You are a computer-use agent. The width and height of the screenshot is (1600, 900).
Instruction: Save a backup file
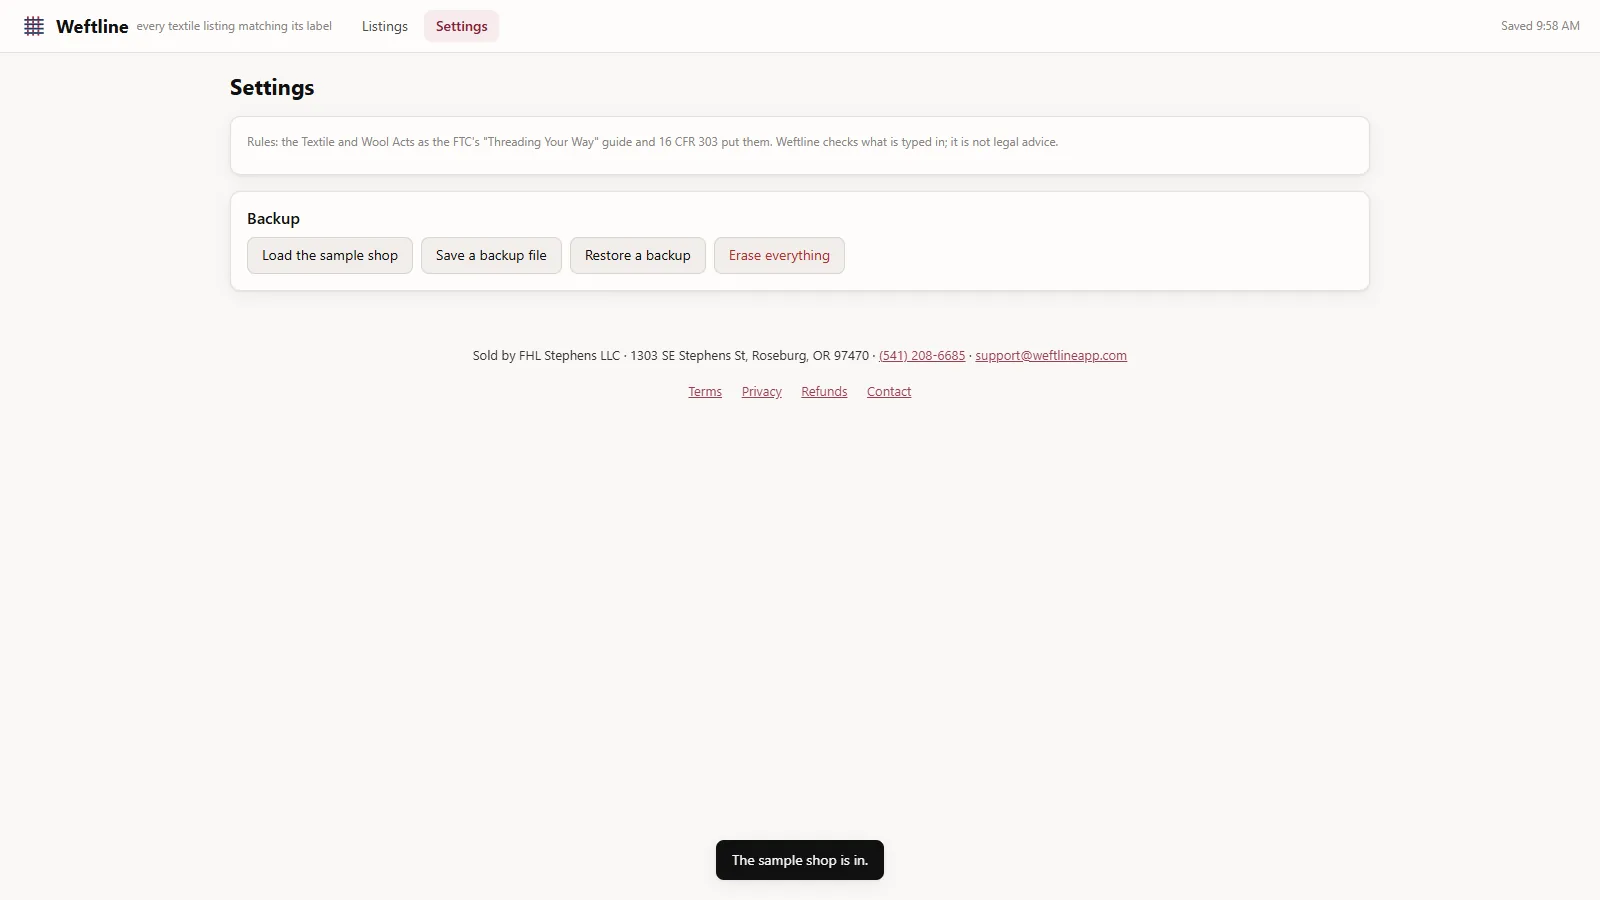click(x=491, y=255)
